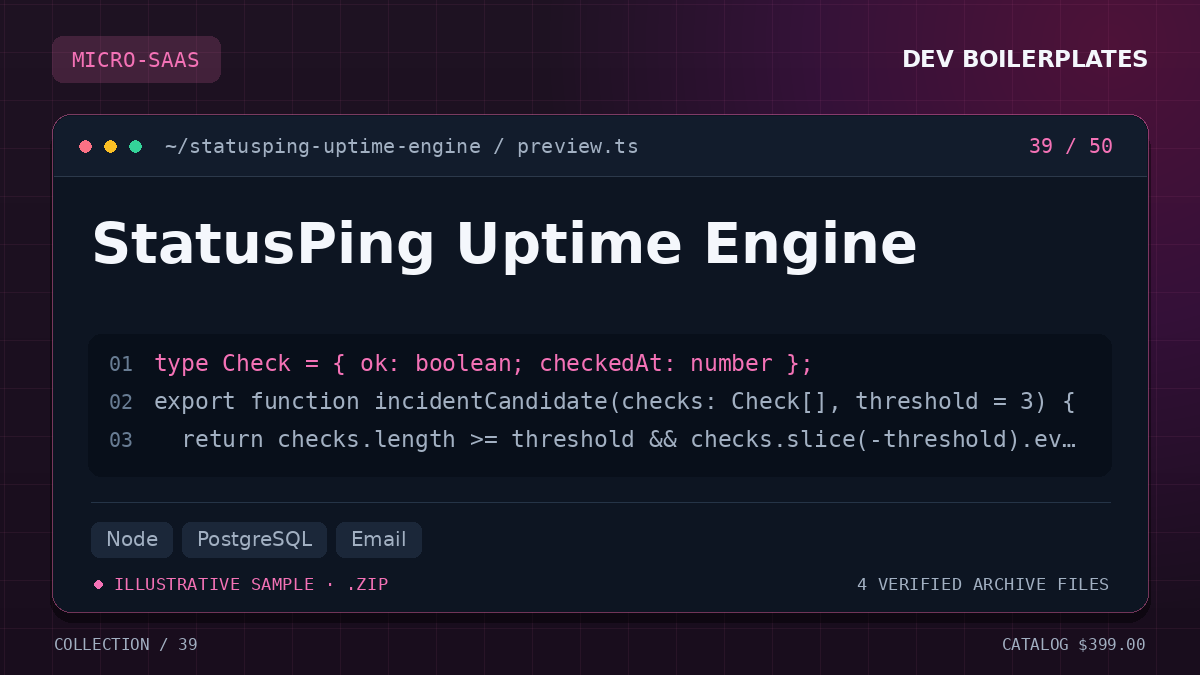1200x675 pixels.
Task: Click the DEV BOILERPLATES heading
Action: [x=1025, y=60]
